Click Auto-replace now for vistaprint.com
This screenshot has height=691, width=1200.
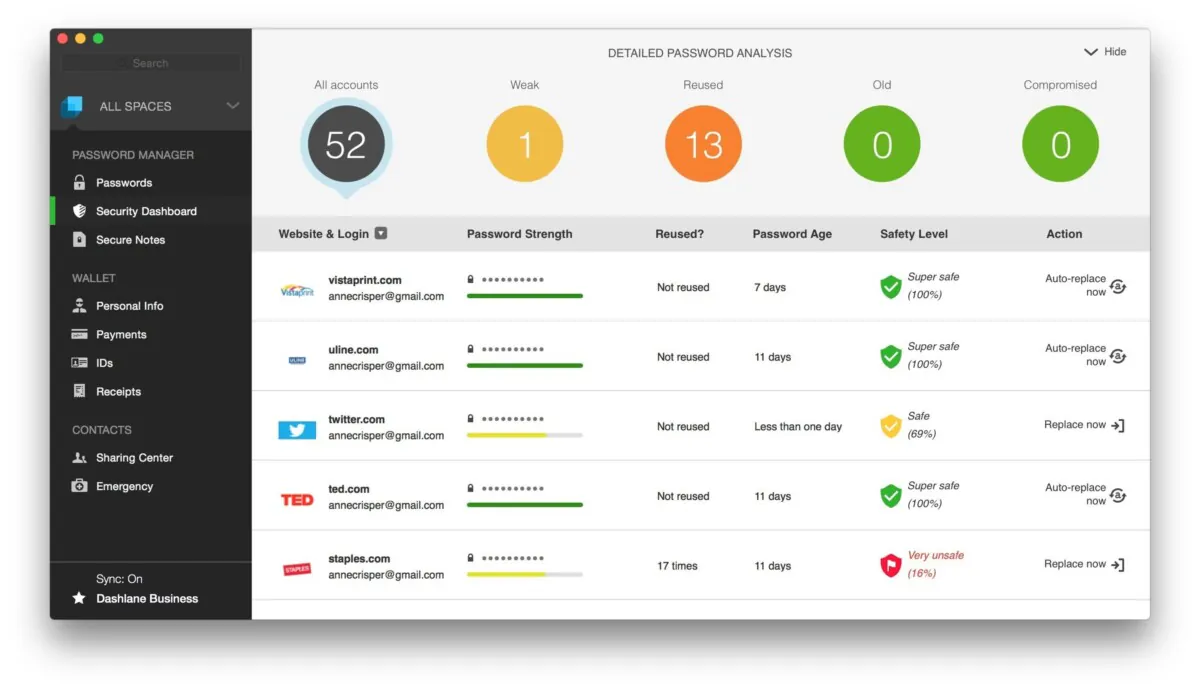(x=1084, y=286)
